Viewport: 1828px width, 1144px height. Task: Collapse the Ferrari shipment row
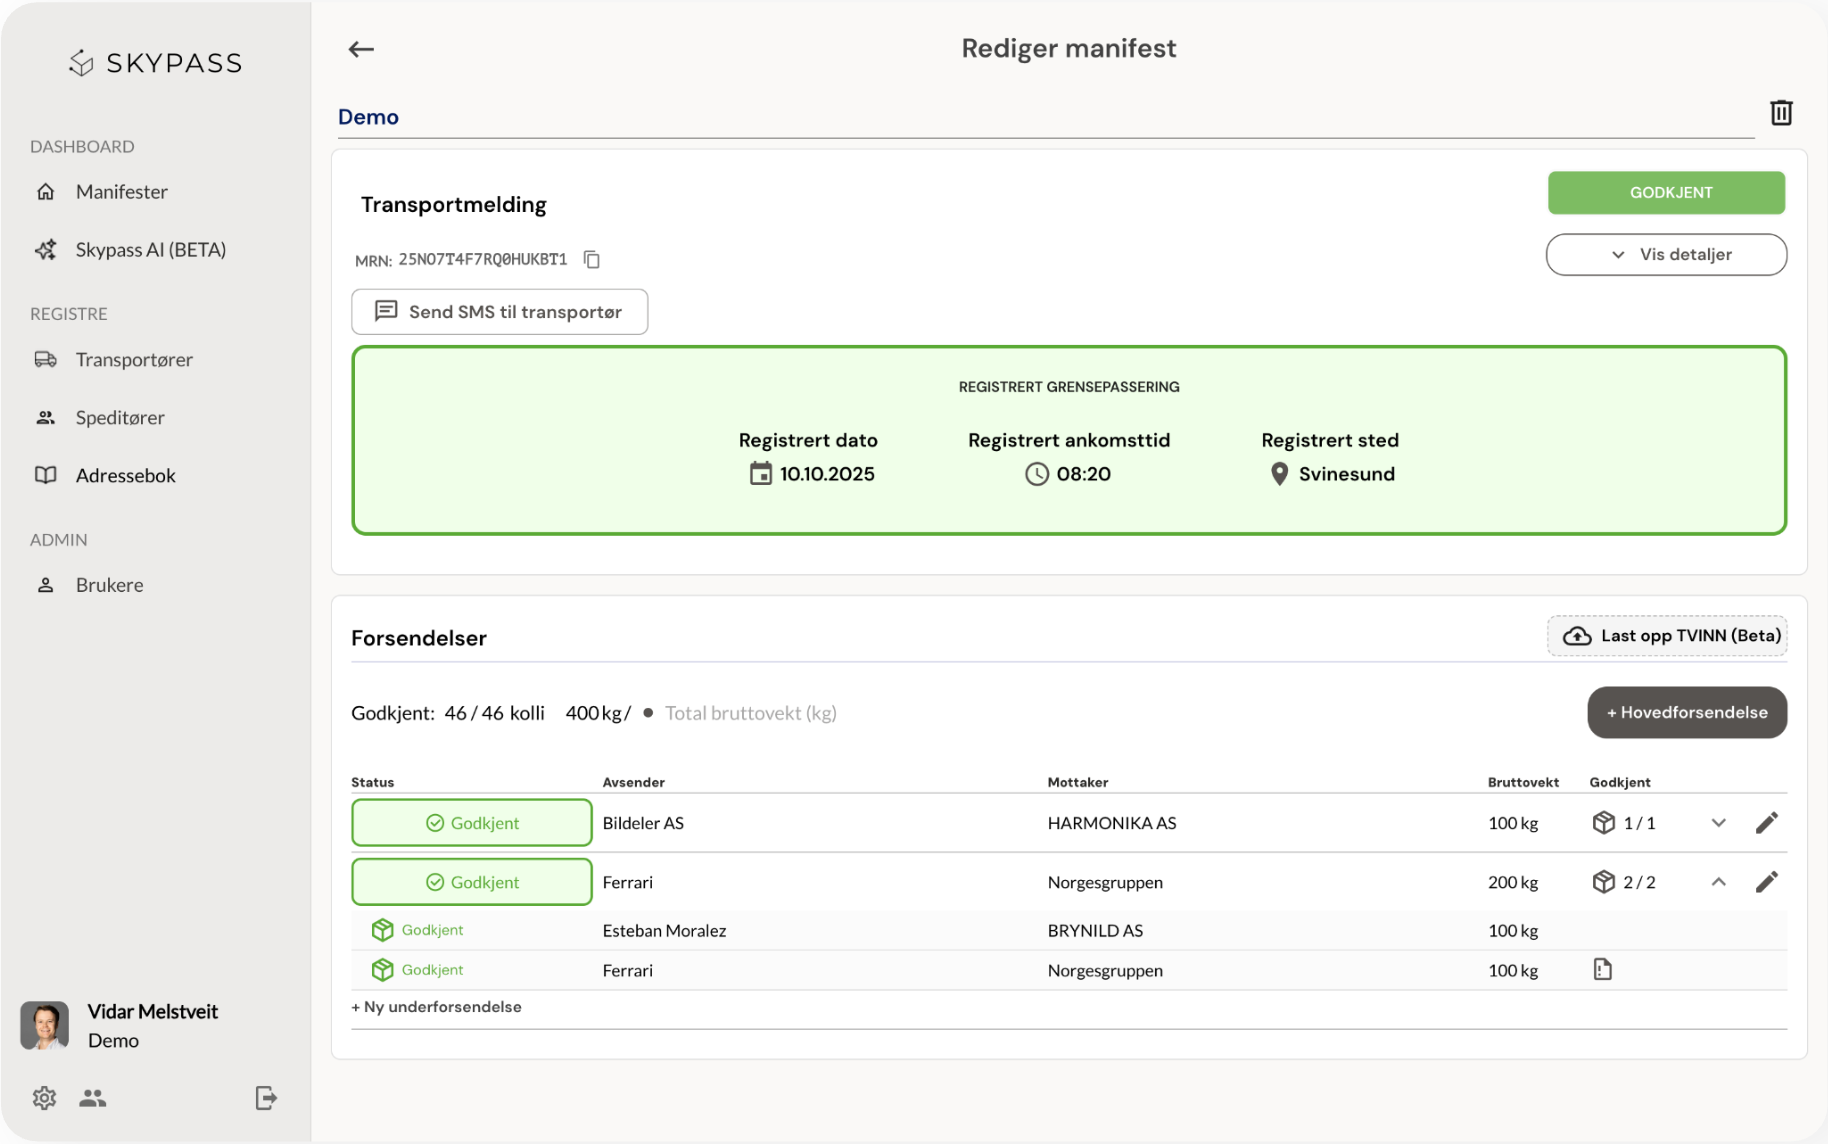1718,882
